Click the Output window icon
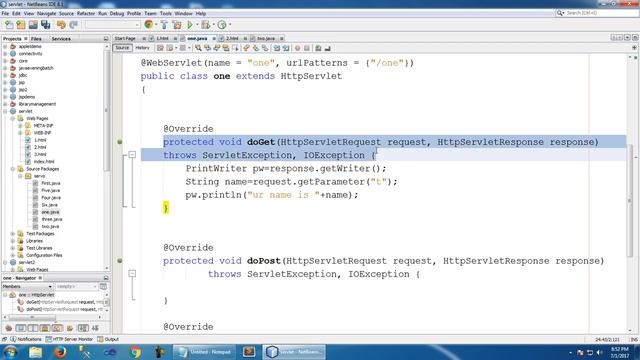Image resolution: width=640 pixels, height=360 pixels. [100, 339]
